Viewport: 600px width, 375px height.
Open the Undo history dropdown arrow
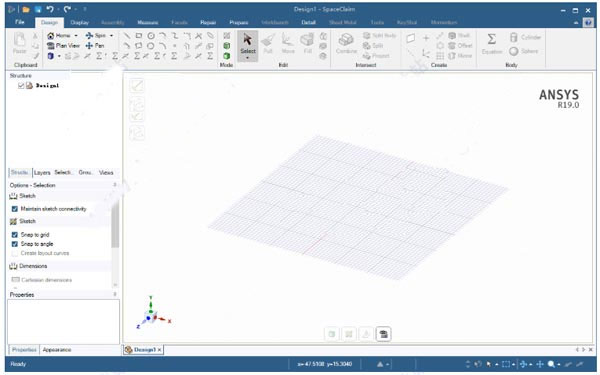58,9
